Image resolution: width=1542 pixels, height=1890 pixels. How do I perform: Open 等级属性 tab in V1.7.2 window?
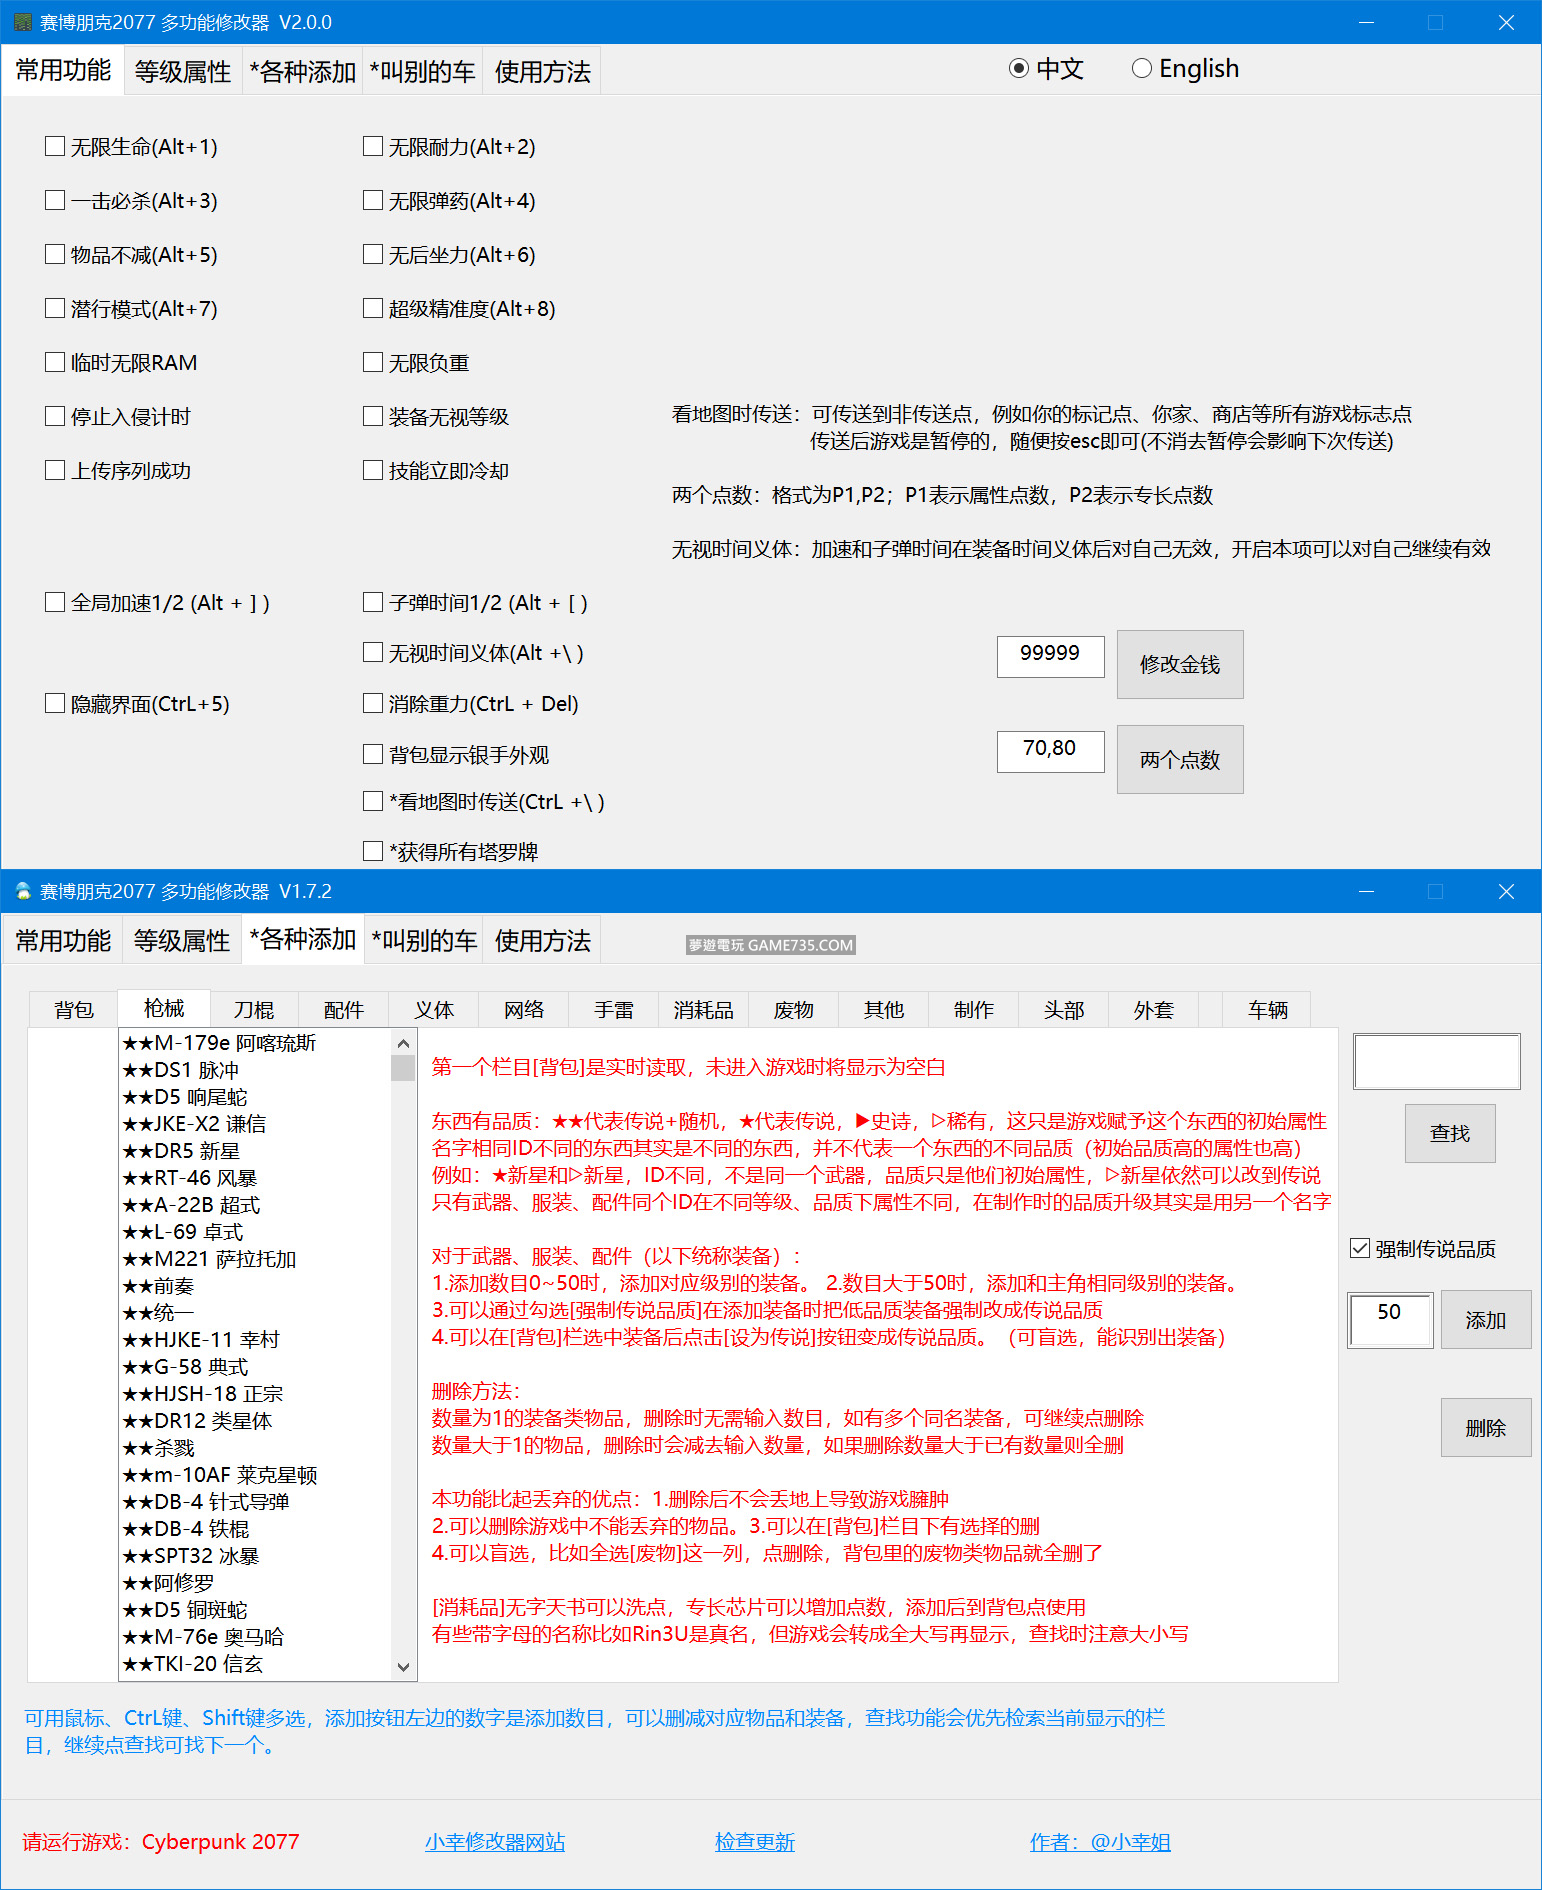[x=182, y=941]
